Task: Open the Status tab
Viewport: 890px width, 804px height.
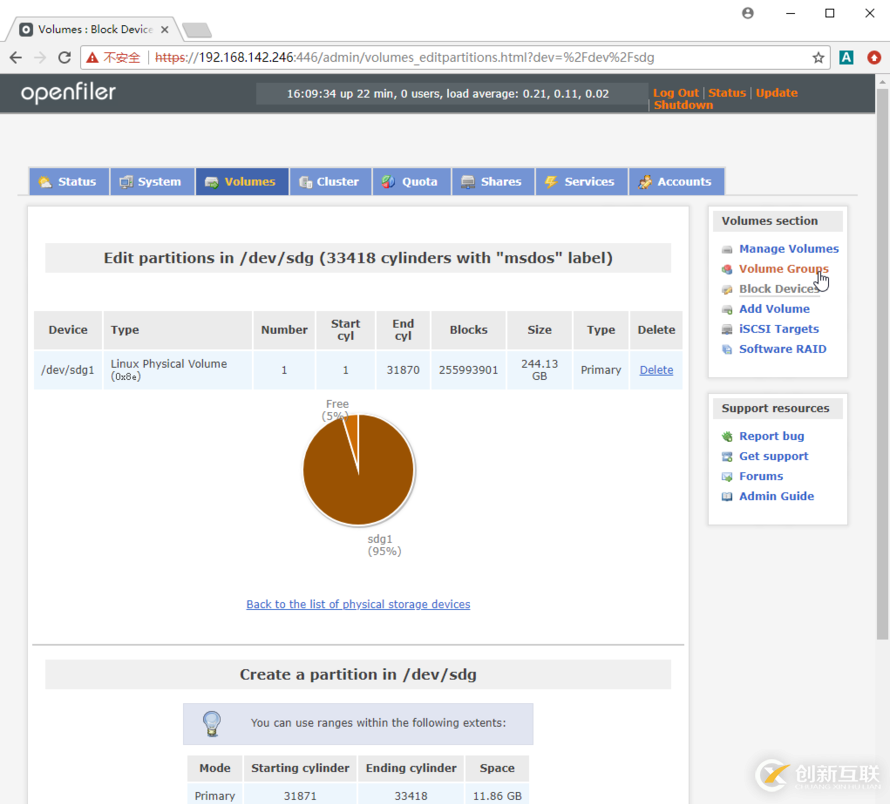Action: tap(68, 182)
